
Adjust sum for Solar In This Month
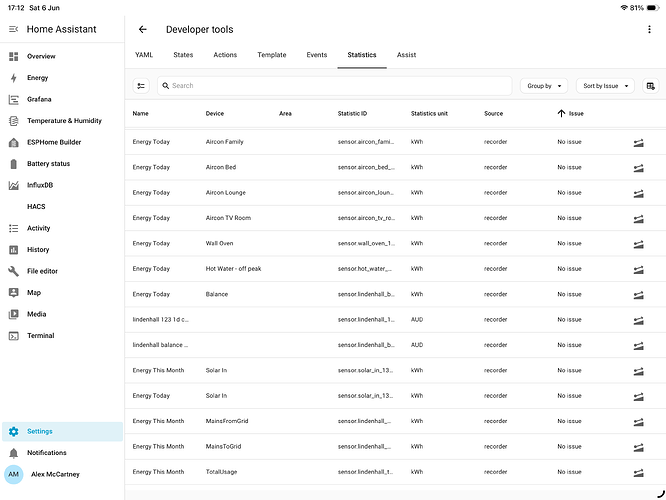(x=638, y=371)
